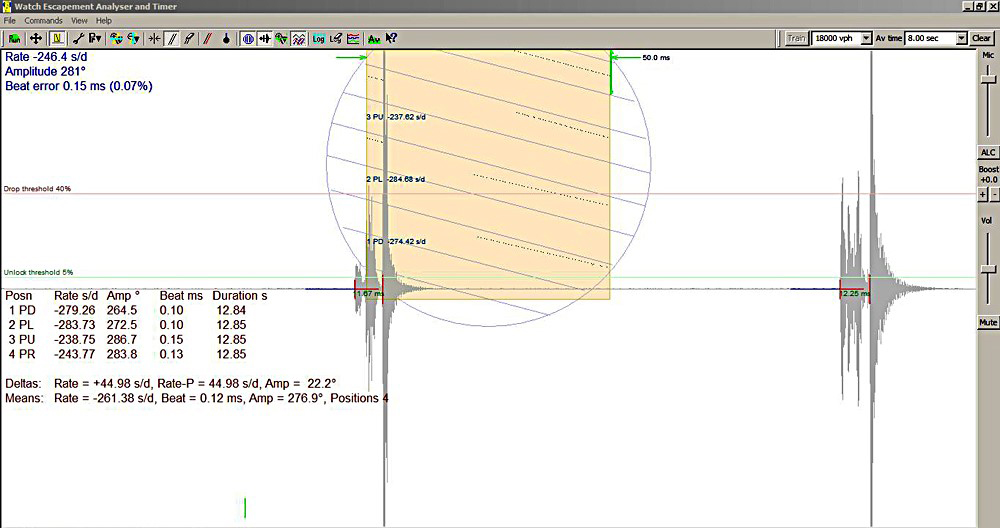Open the wrench settings tool
The image size is (1000, 528).
click(x=78, y=39)
